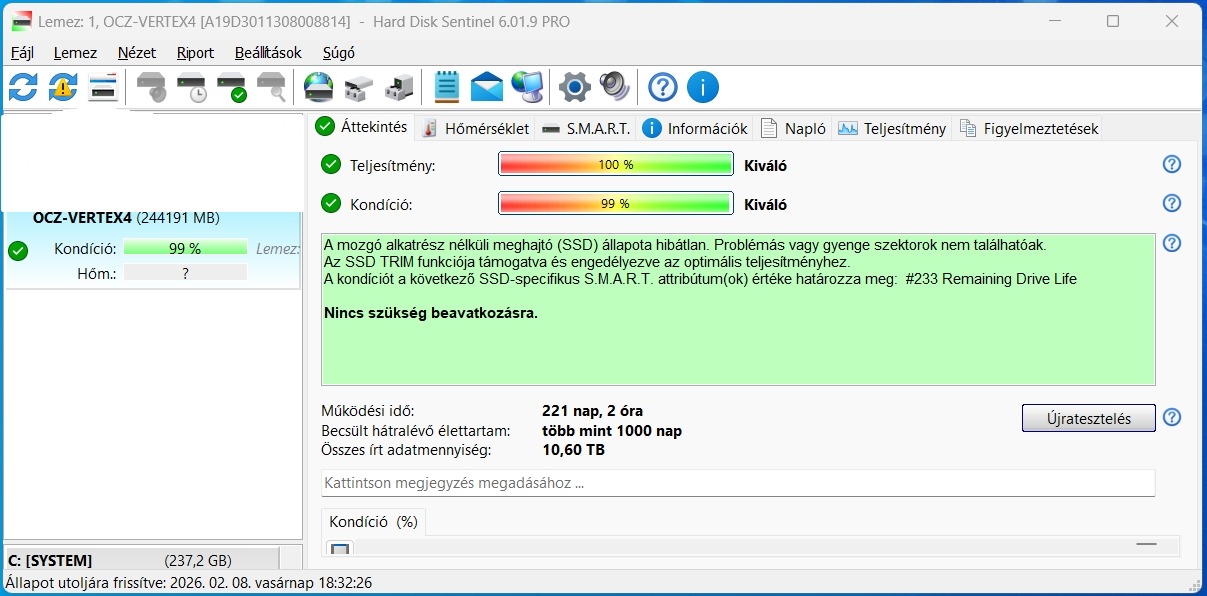Click the drive with clock toolbar icon
The height and width of the screenshot is (596, 1207).
[191, 88]
